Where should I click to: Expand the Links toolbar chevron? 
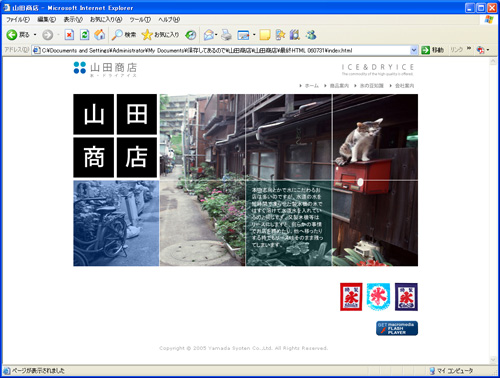pyautogui.click(x=469, y=49)
